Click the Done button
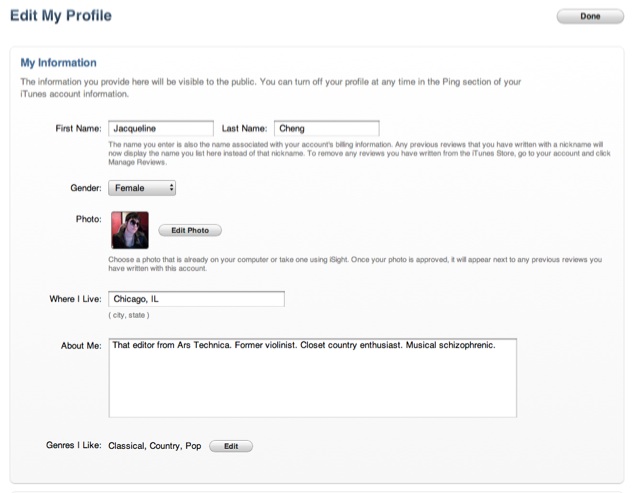This screenshot has width=640, height=493. click(x=590, y=16)
